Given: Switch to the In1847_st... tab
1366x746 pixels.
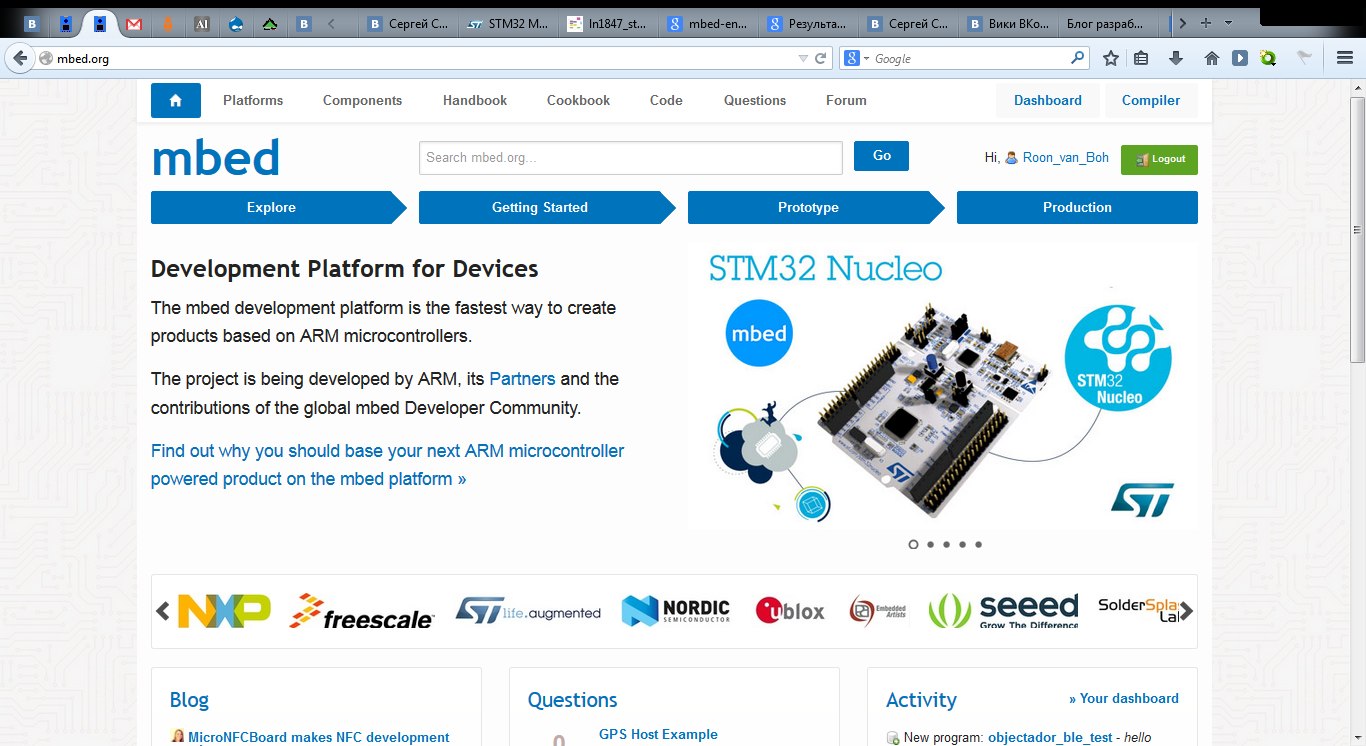Looking at the screenshot, I should point(609,24).
